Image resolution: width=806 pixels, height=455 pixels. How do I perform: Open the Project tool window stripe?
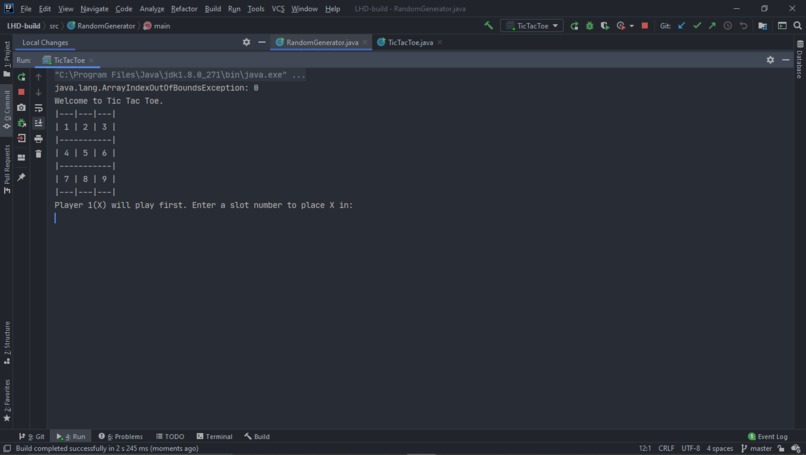(x=7, y=58)
